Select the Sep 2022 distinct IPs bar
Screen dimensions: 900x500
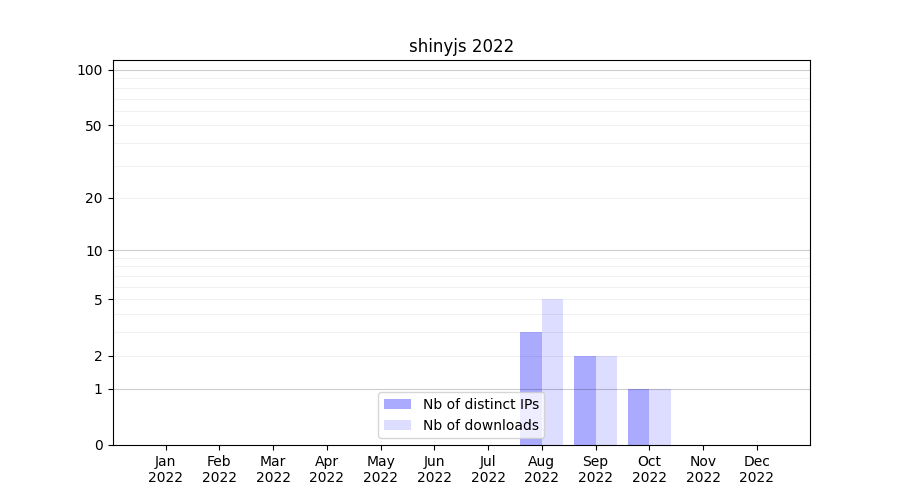pyautogui.click(x=584, y=400)
